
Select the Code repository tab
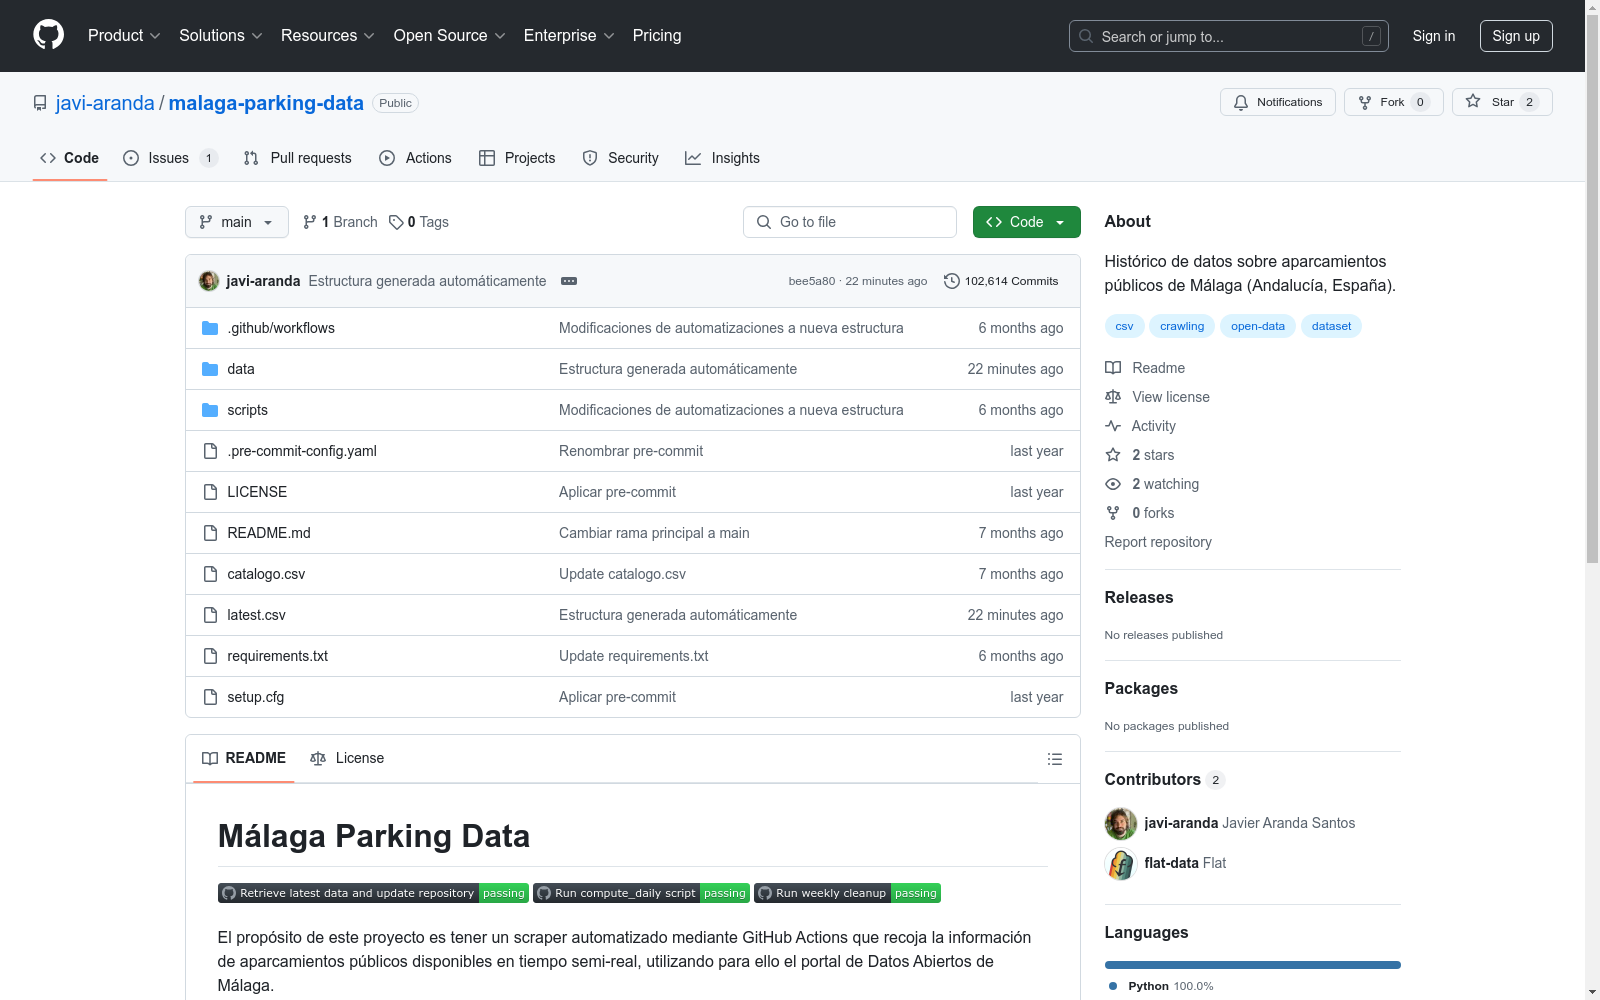point(70,158)
